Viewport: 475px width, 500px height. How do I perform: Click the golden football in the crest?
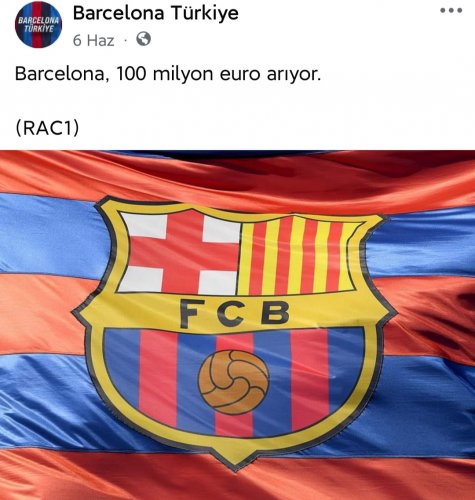click(233, 382)
